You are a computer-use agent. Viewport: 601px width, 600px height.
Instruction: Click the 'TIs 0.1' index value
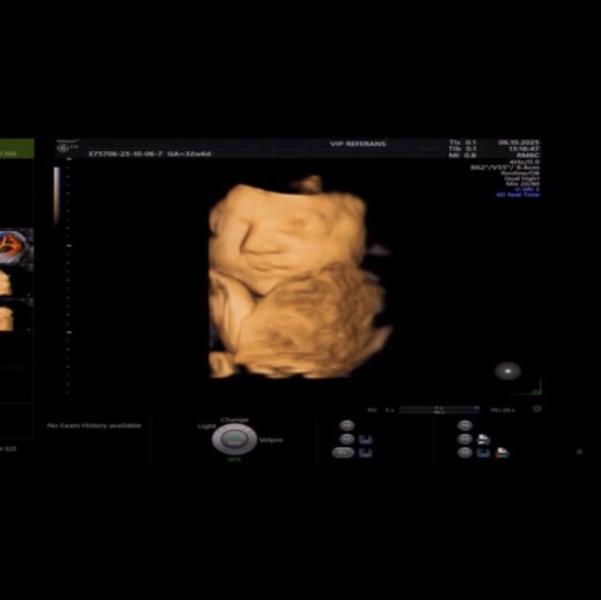tap(463, 142)
